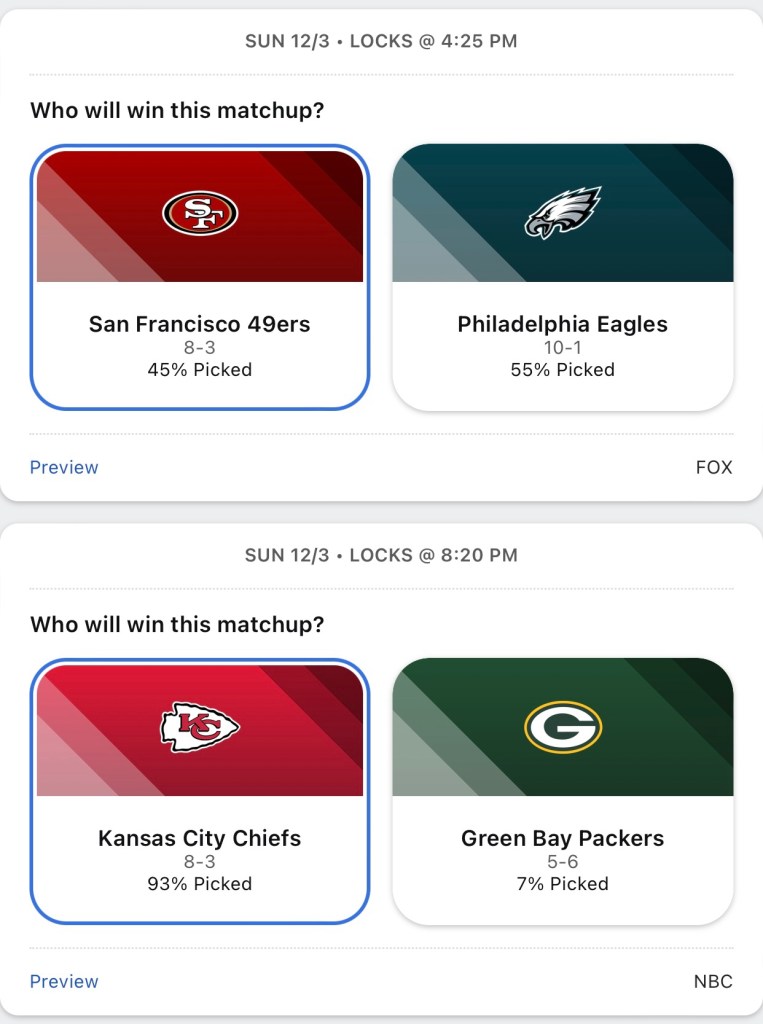
Task: Click the San Francisco 49ers logo
Action: click(x=200, y=213)
